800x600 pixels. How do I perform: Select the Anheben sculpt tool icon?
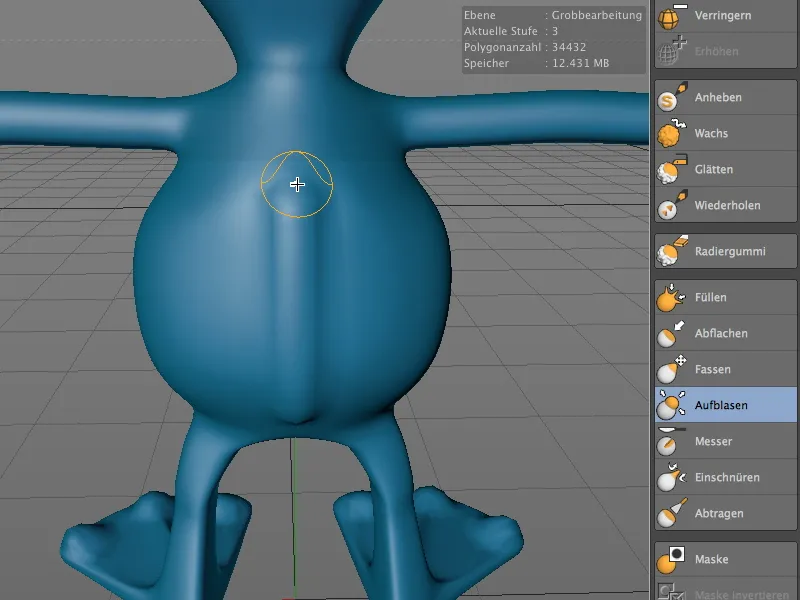click(x=671, y=97)
